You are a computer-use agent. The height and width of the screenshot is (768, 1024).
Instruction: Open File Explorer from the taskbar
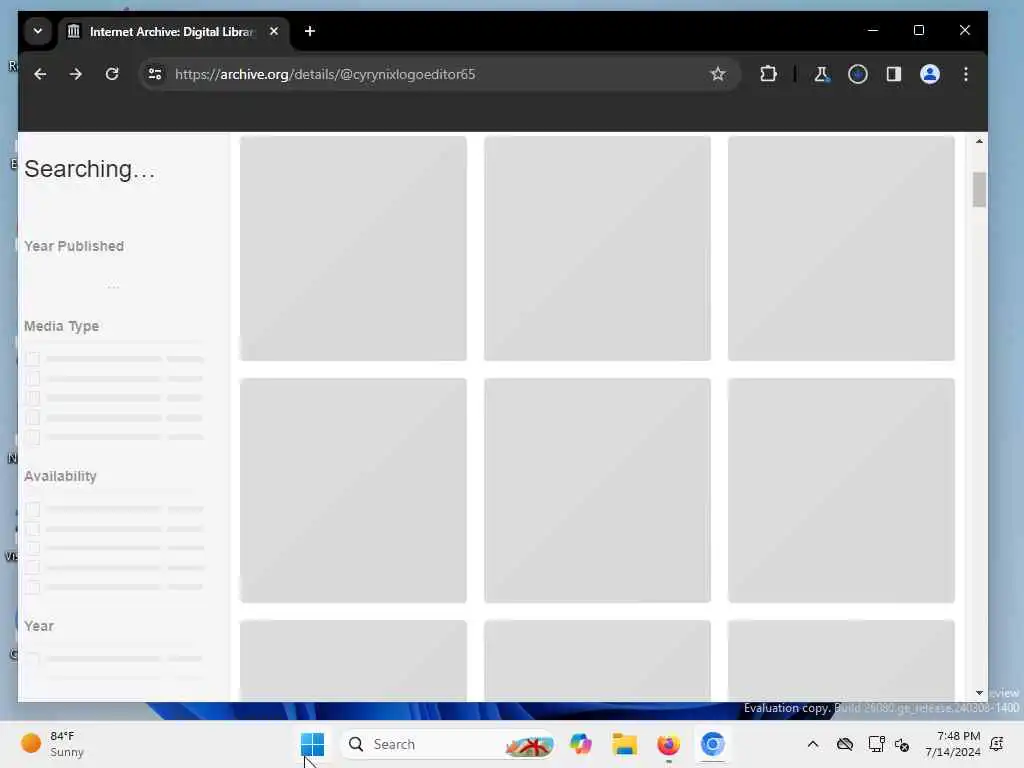(624, 744)
